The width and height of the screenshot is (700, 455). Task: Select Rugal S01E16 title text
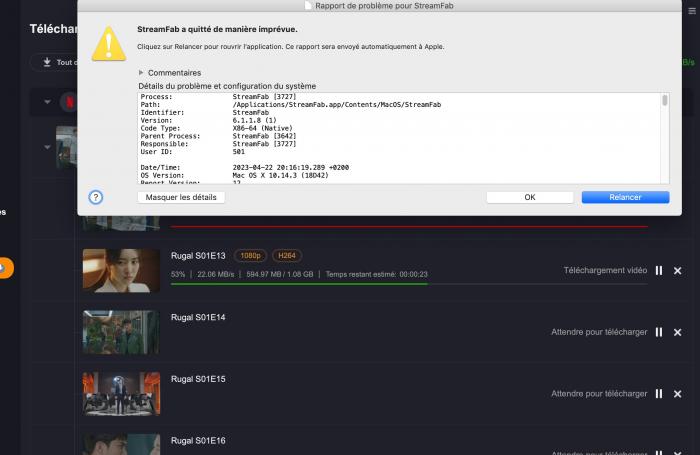point(198,441)
